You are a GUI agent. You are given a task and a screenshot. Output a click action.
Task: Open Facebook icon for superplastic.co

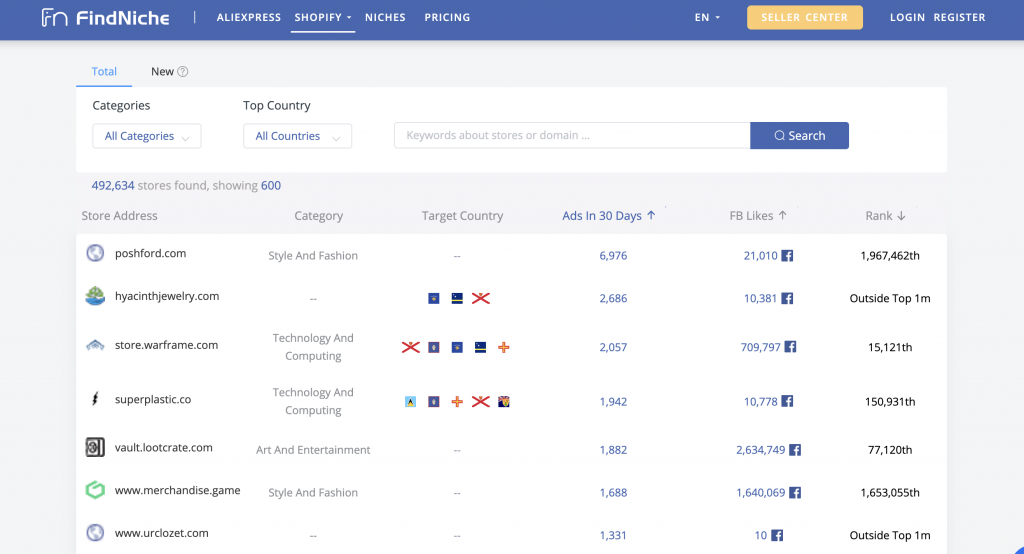[788, 401]
